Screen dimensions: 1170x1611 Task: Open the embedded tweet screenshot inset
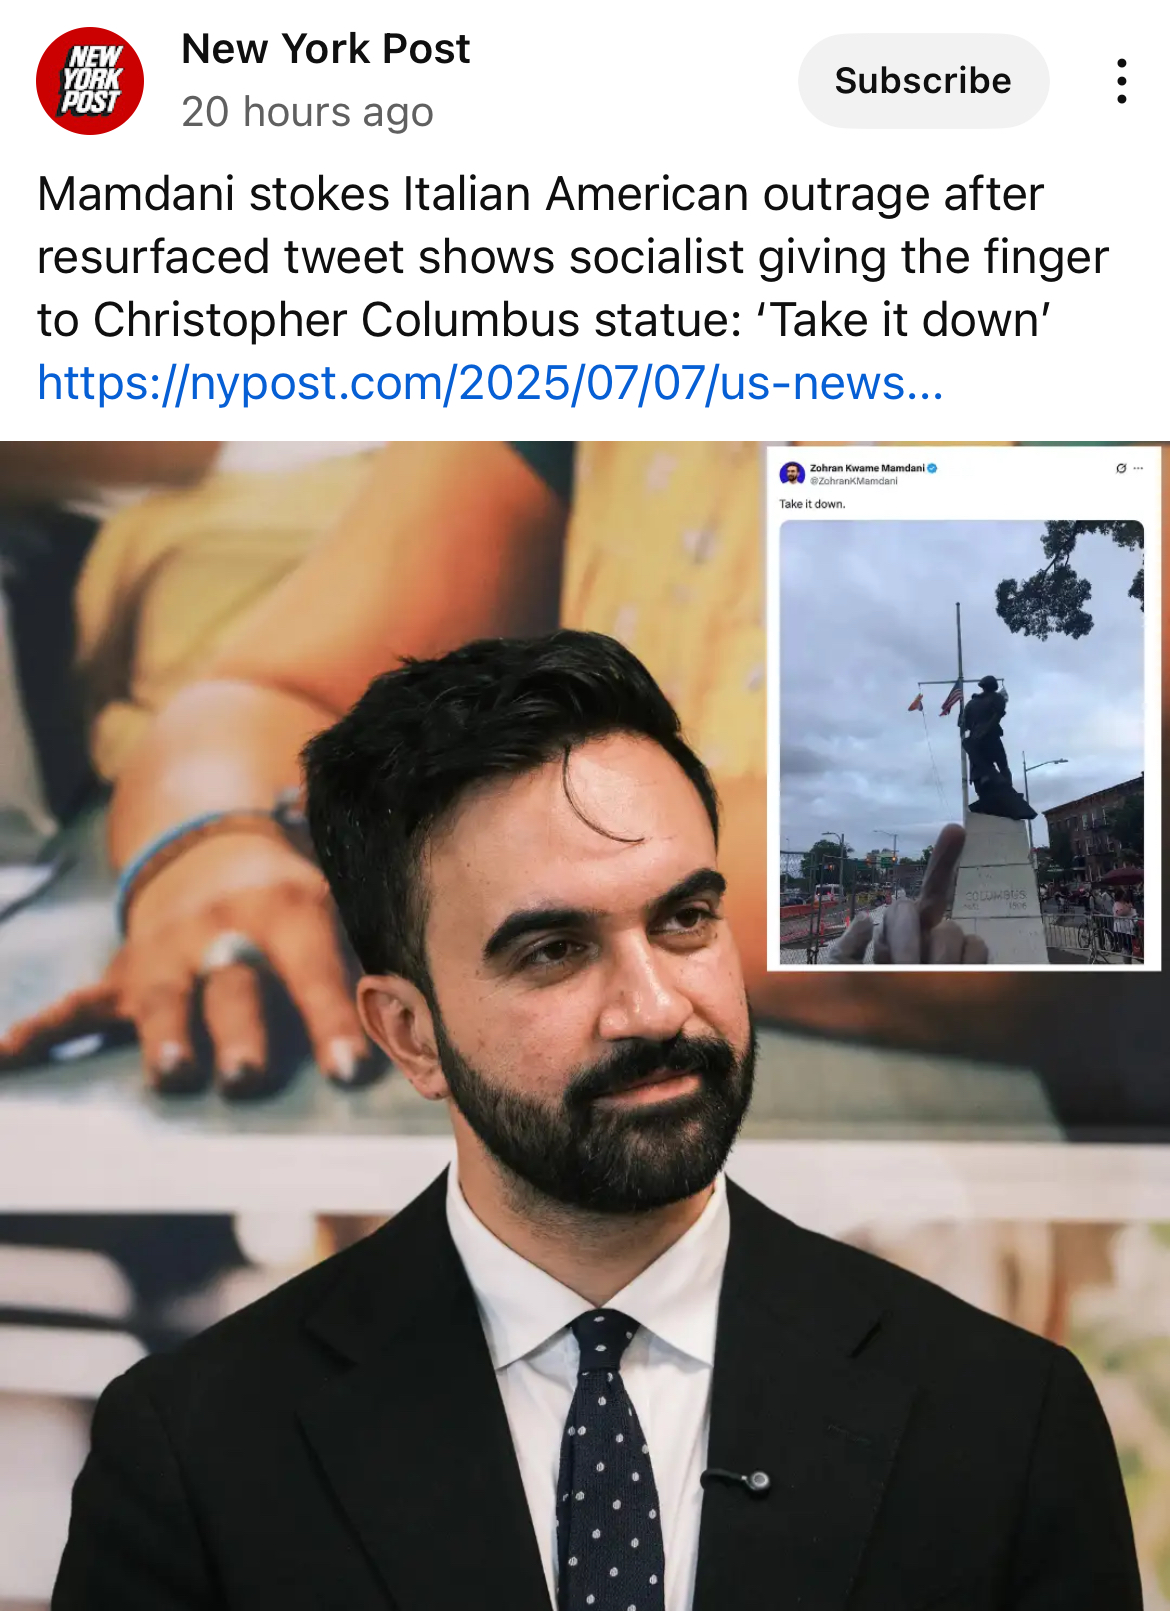tap(964, 709)
